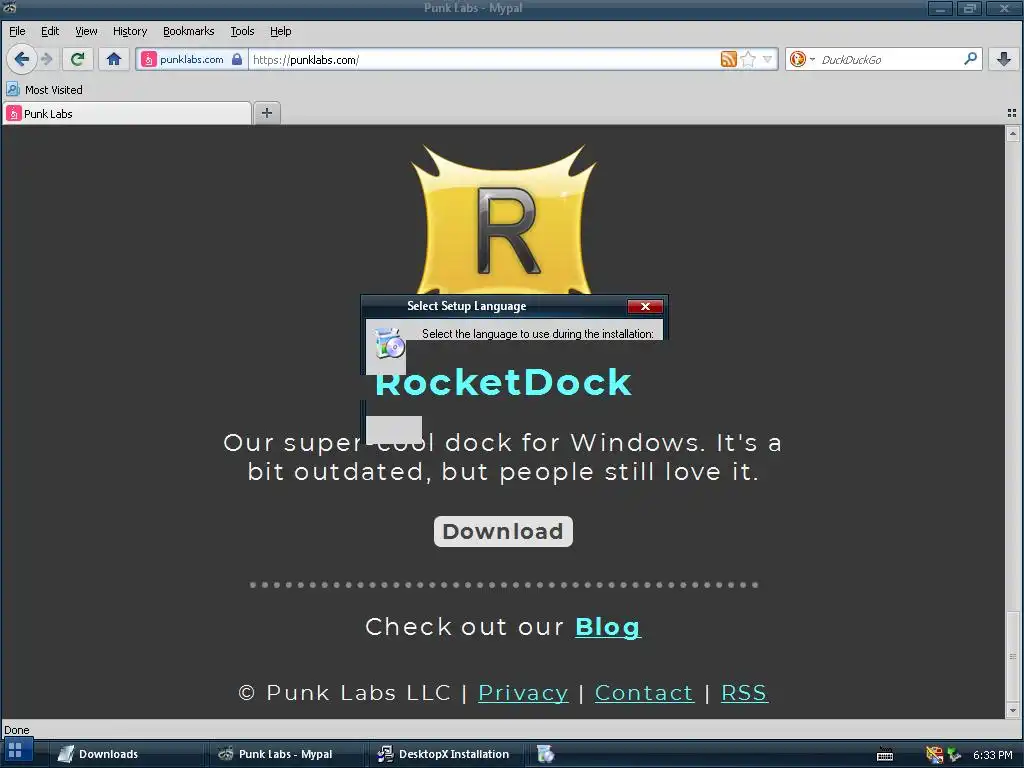Click the scrollbar down arrow
Screen dimensions: 1024x768
(1013, 710)
